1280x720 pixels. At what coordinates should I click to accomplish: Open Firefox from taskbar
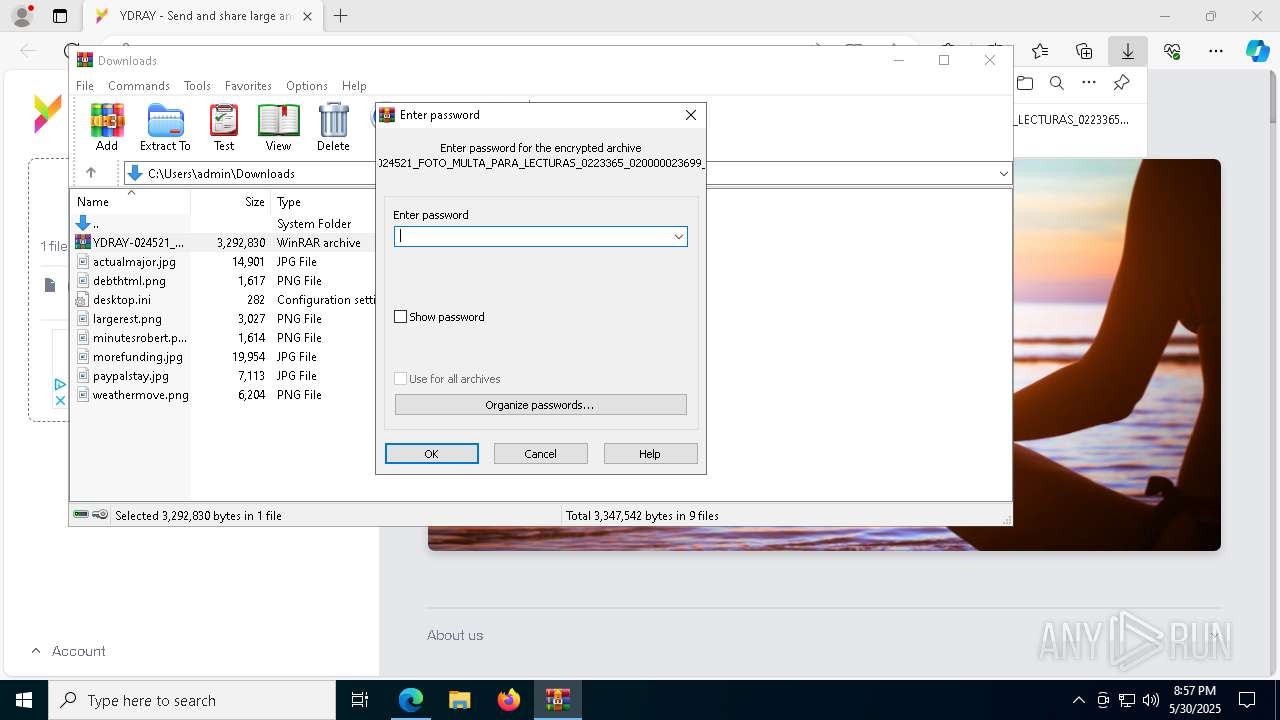[509, 700]
